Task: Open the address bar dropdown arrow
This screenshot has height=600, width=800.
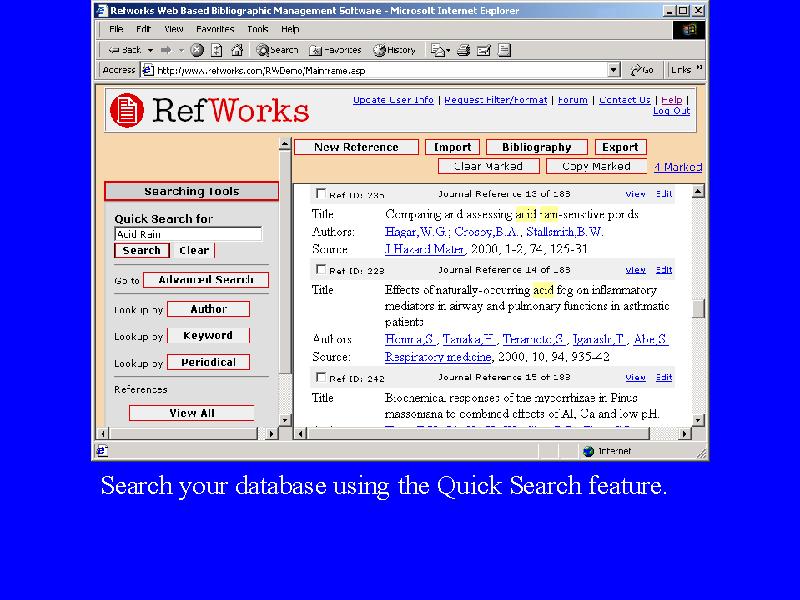Action: [614, 70]
